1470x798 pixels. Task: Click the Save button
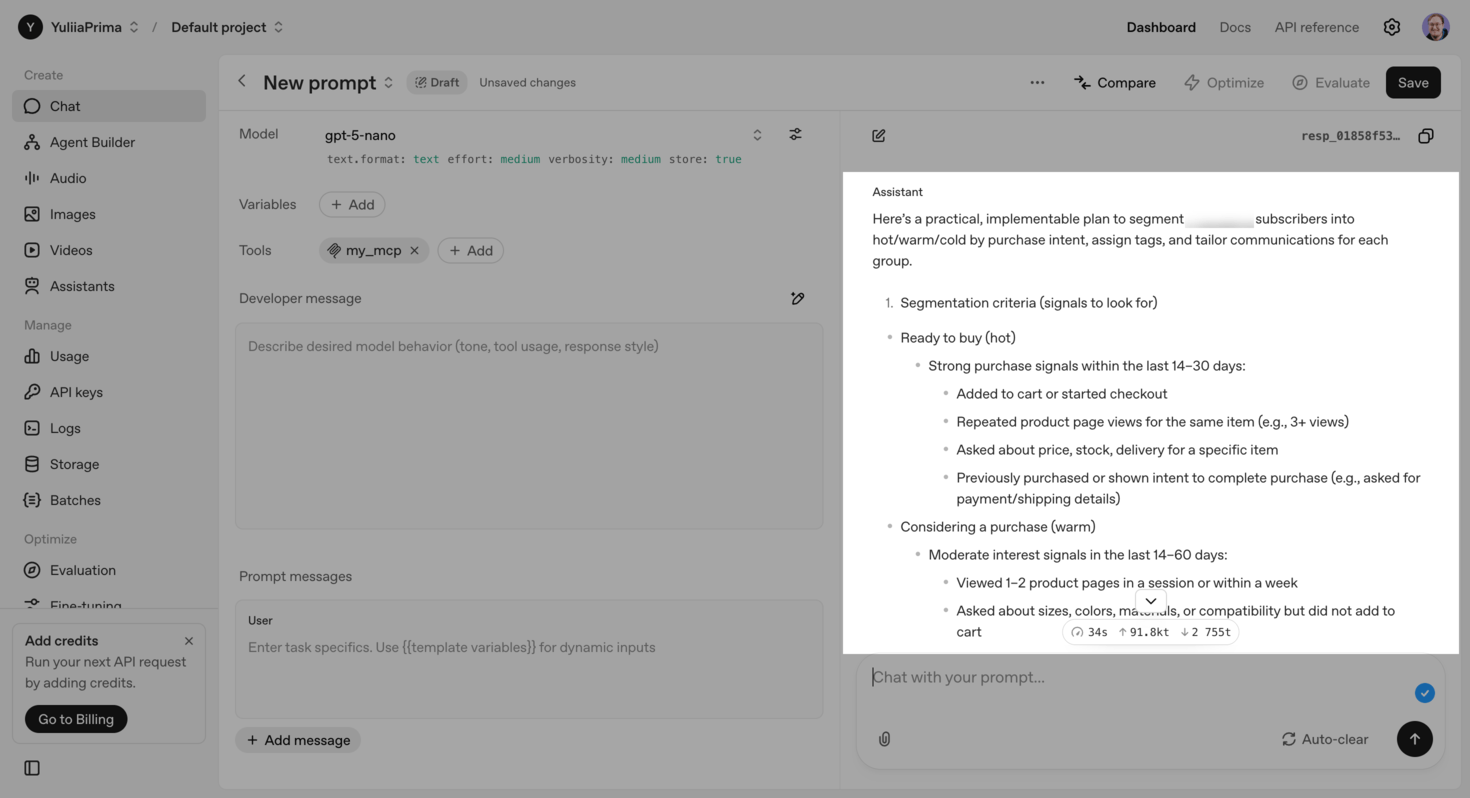[1412, 83]
